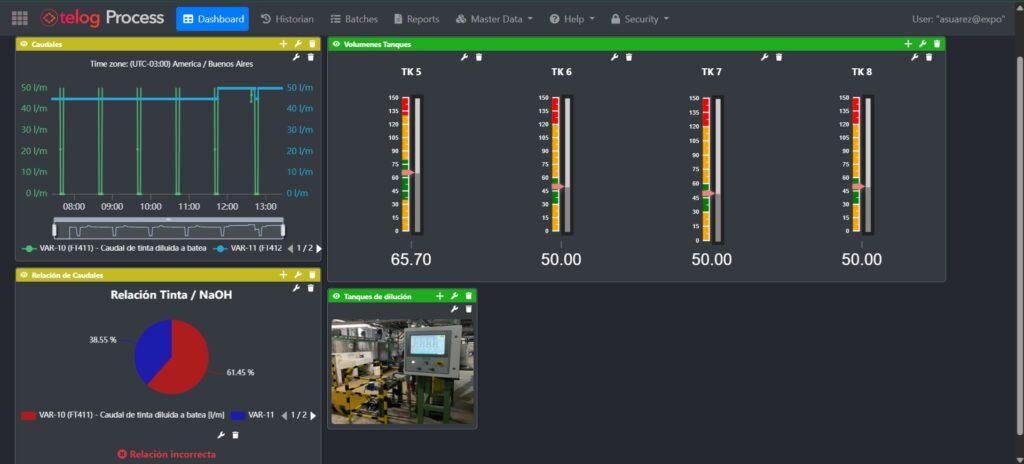
Task: Open the apps grid launcher icon
Action: click(x=20, y=19)
